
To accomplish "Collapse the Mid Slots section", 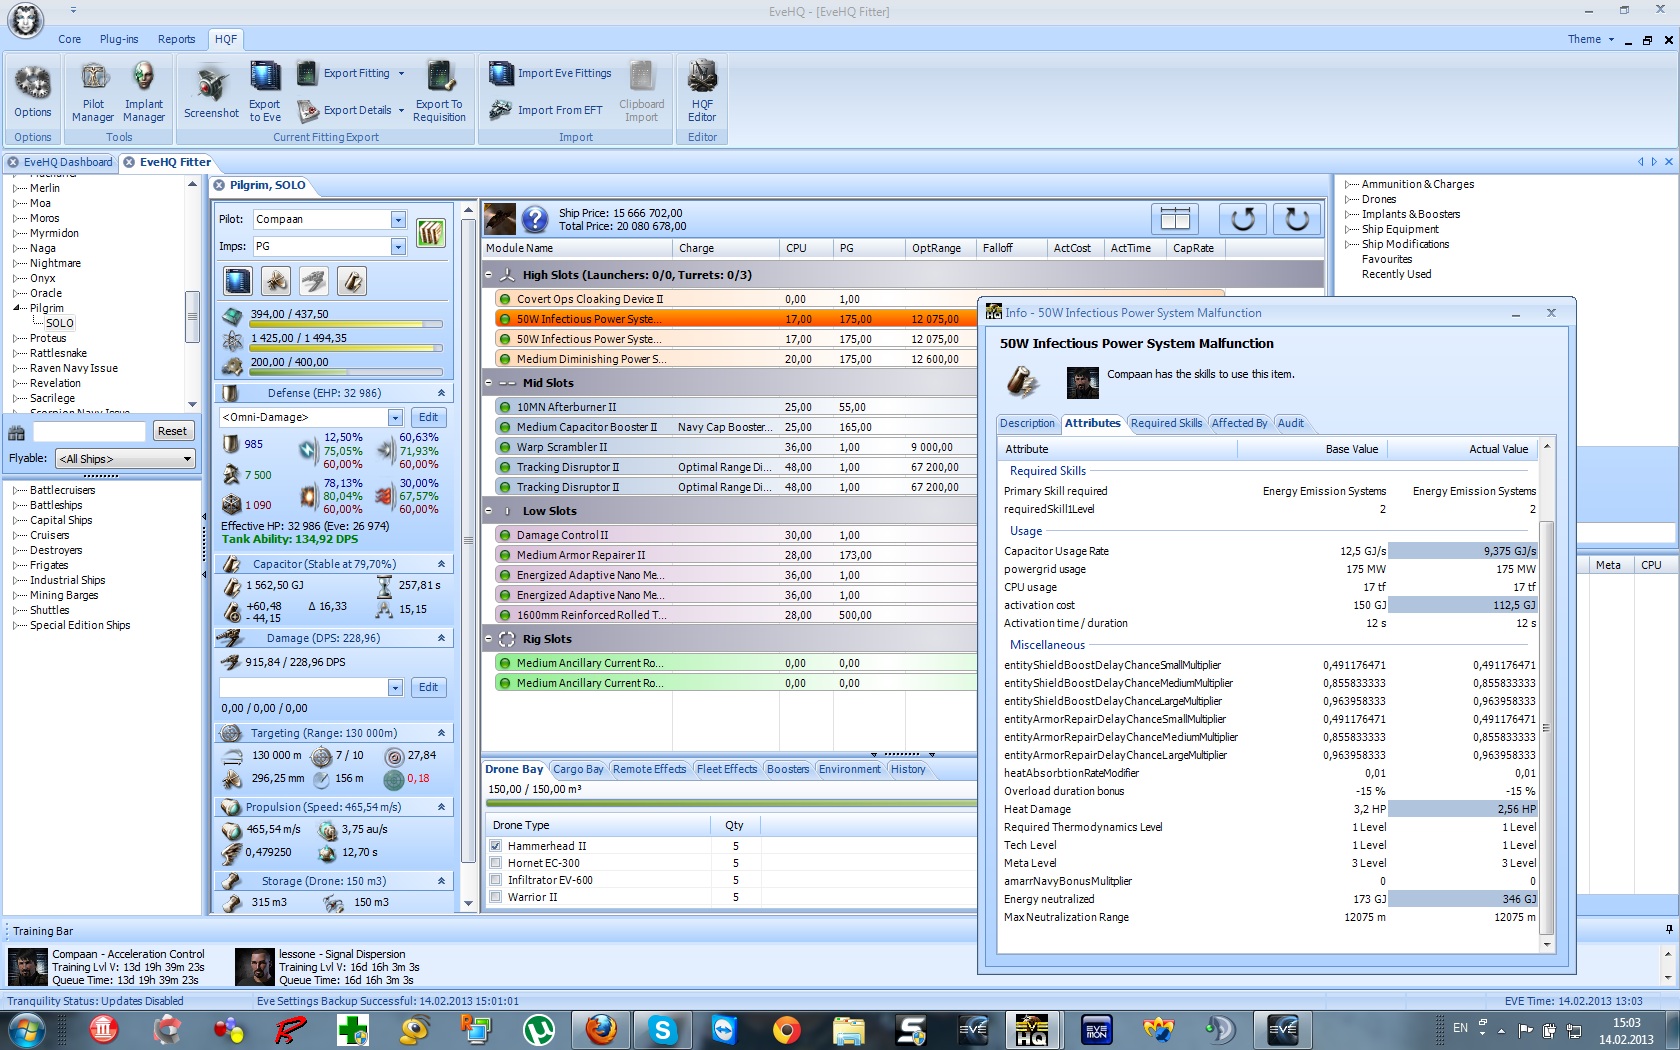I will click(x=489, y=383).
